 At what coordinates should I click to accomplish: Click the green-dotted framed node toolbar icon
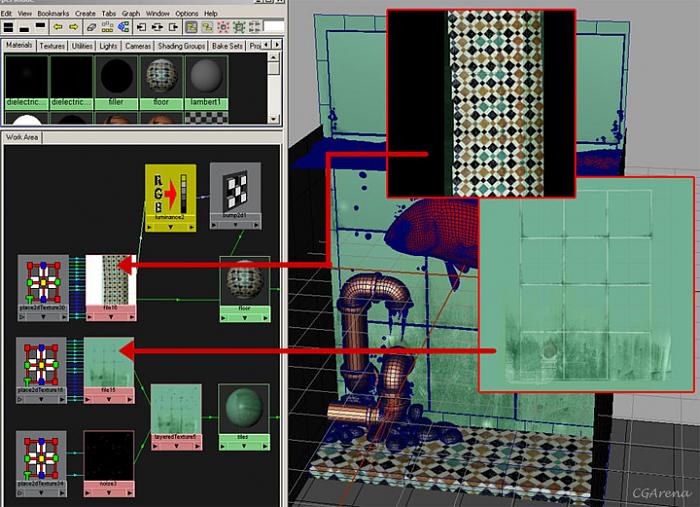[239, 27]
